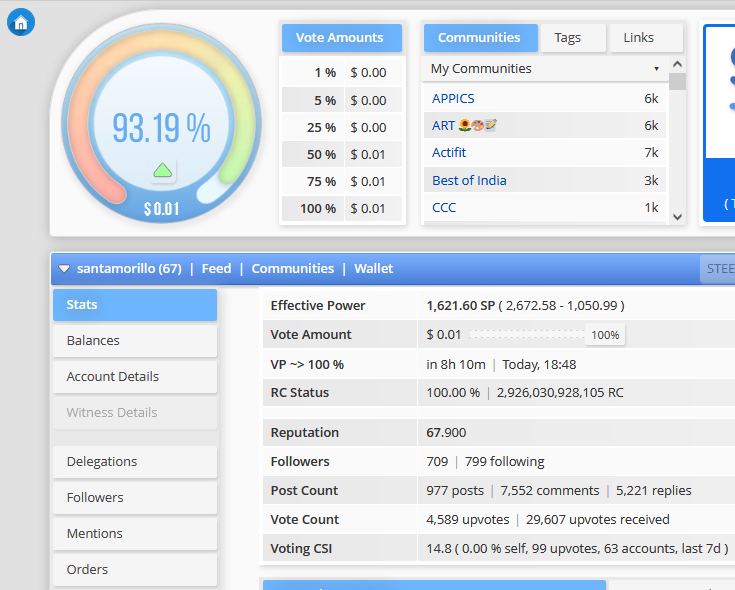The height and width of the screenshot is (590, 735).
Task: Click the Voting CSI 14.8 value
Action: click(439, 549)
